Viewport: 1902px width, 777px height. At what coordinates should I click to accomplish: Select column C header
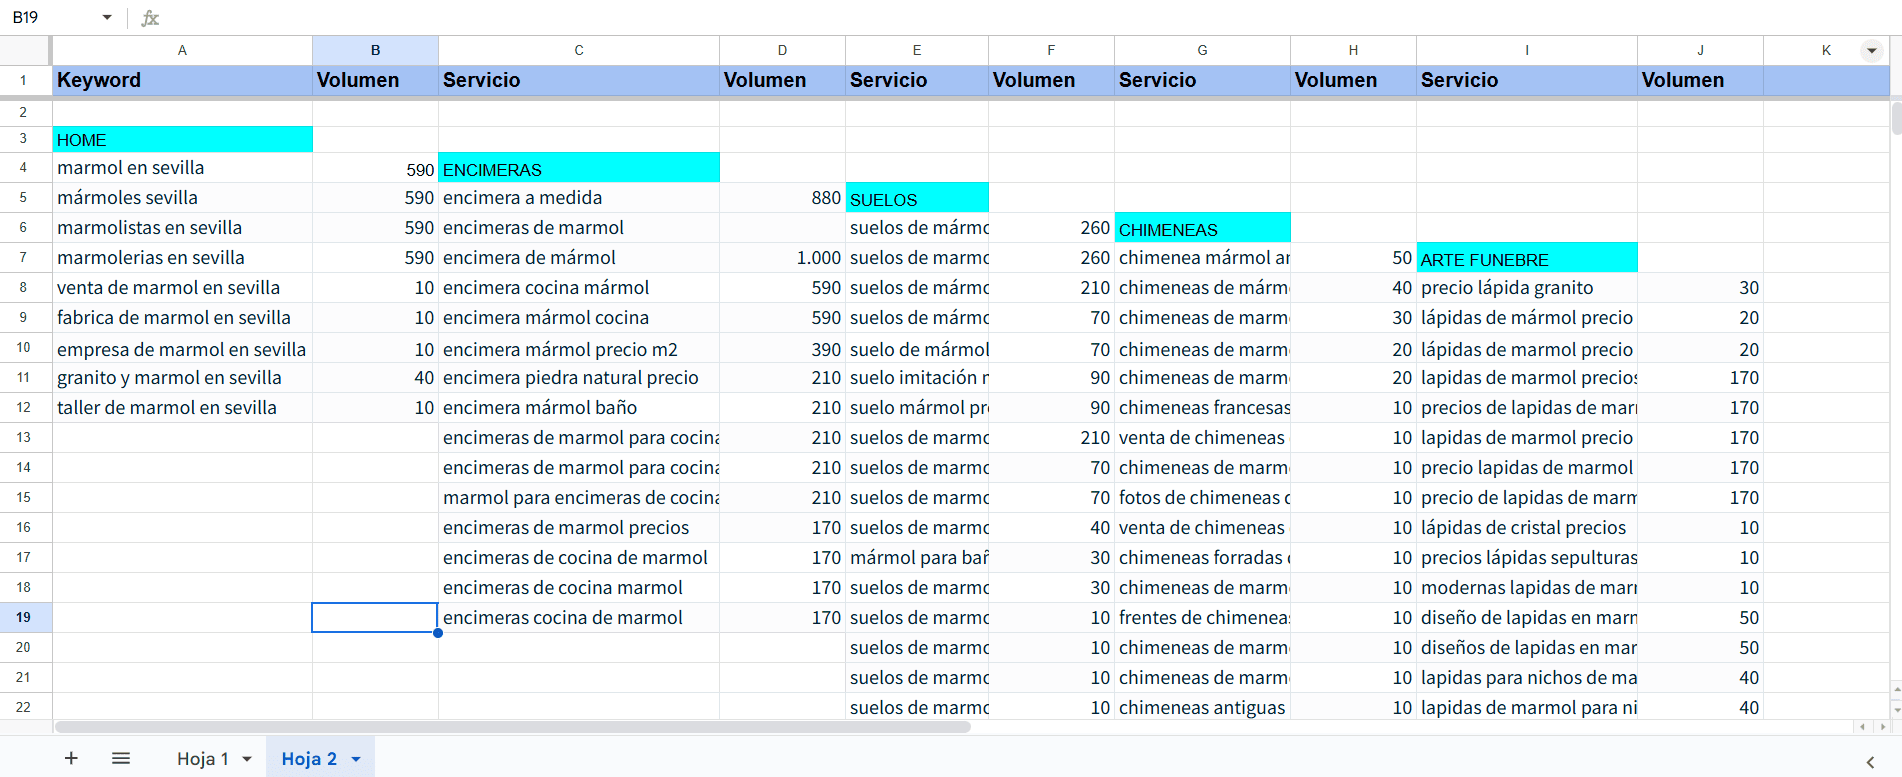coord(578,50)
